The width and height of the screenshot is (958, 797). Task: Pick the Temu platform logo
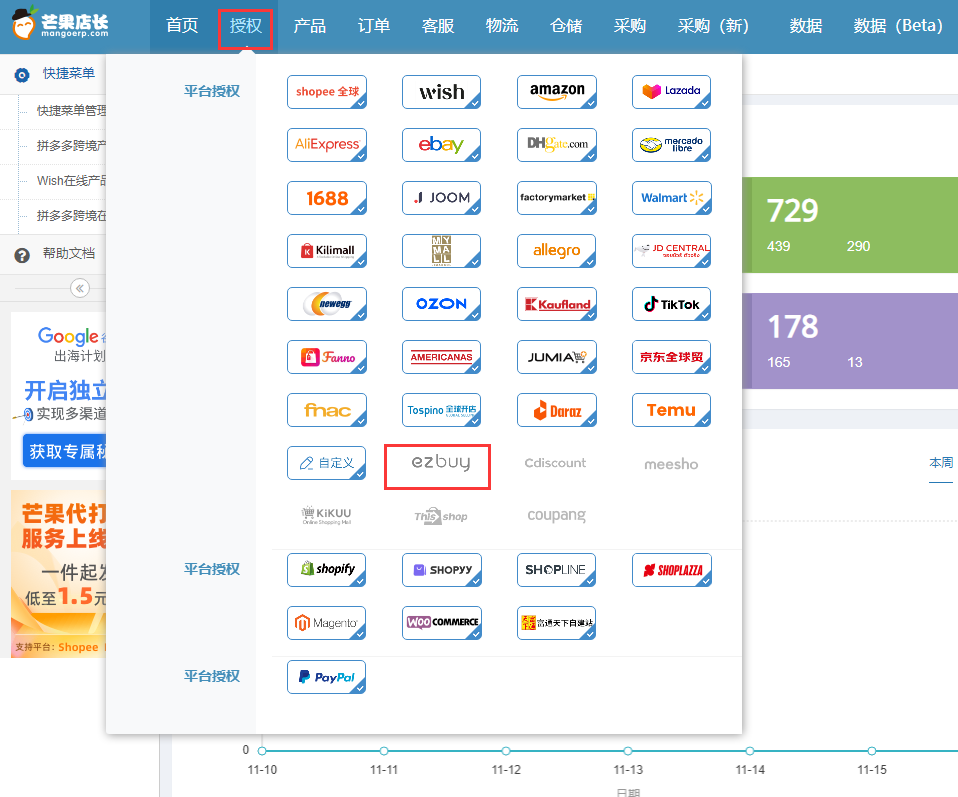(671, 410)
